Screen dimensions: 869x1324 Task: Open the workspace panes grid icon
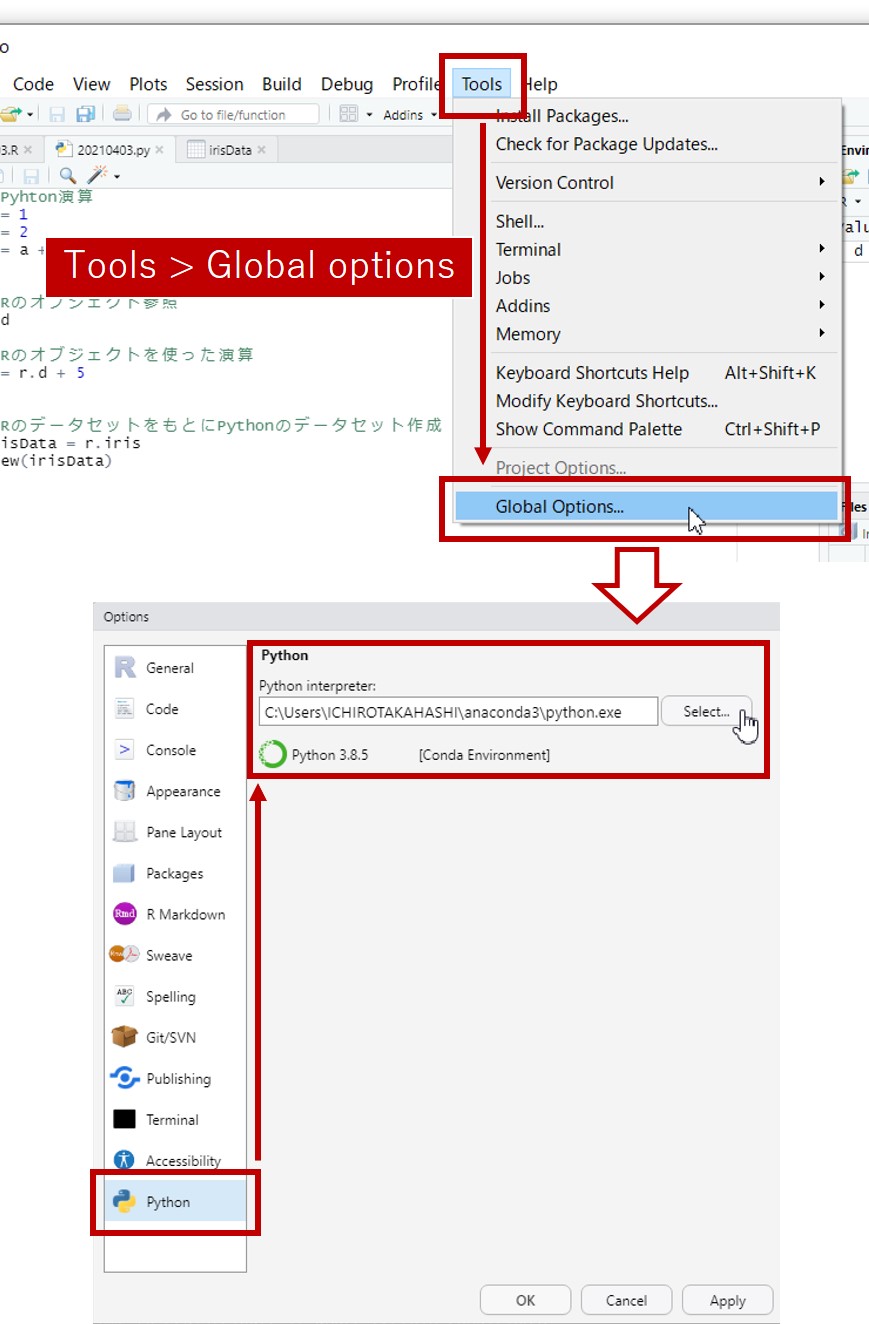tap(348, 114)
